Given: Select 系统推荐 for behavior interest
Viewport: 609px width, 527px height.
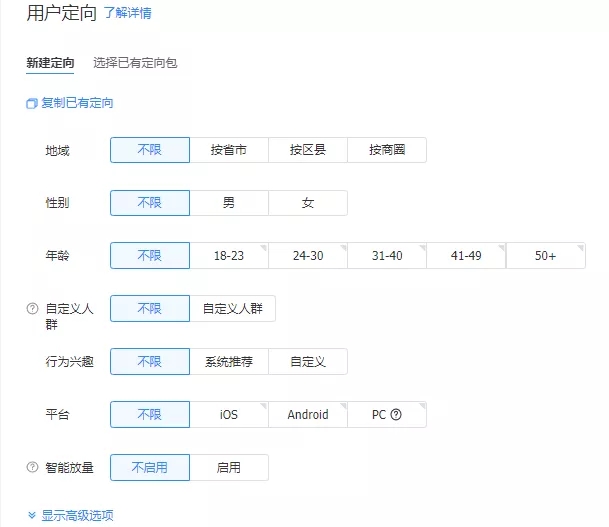Looking at the screenshot, I should pyautogui.click(x=229, y=362).
